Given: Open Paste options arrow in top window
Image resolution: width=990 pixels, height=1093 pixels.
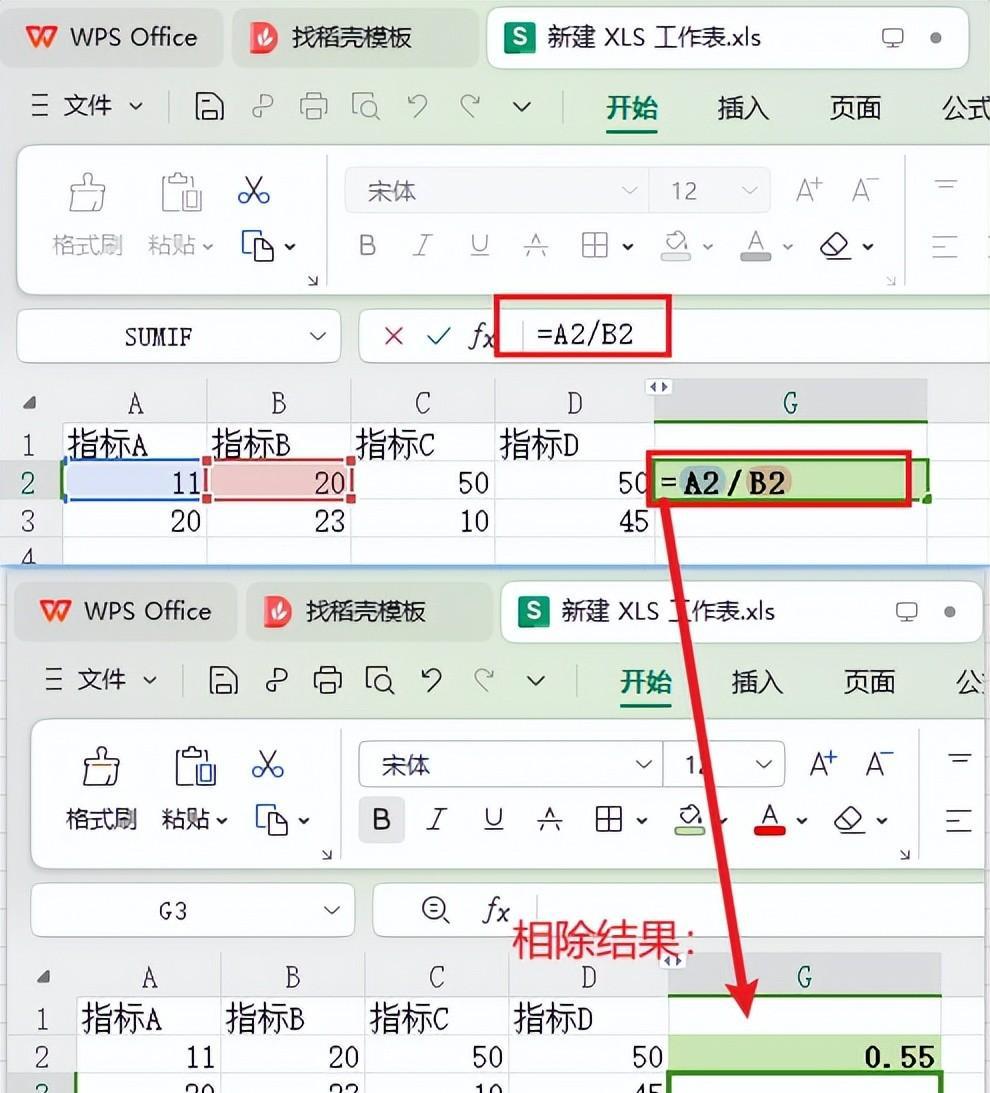Looking at the screenshot, I should (x=207, y=246).
